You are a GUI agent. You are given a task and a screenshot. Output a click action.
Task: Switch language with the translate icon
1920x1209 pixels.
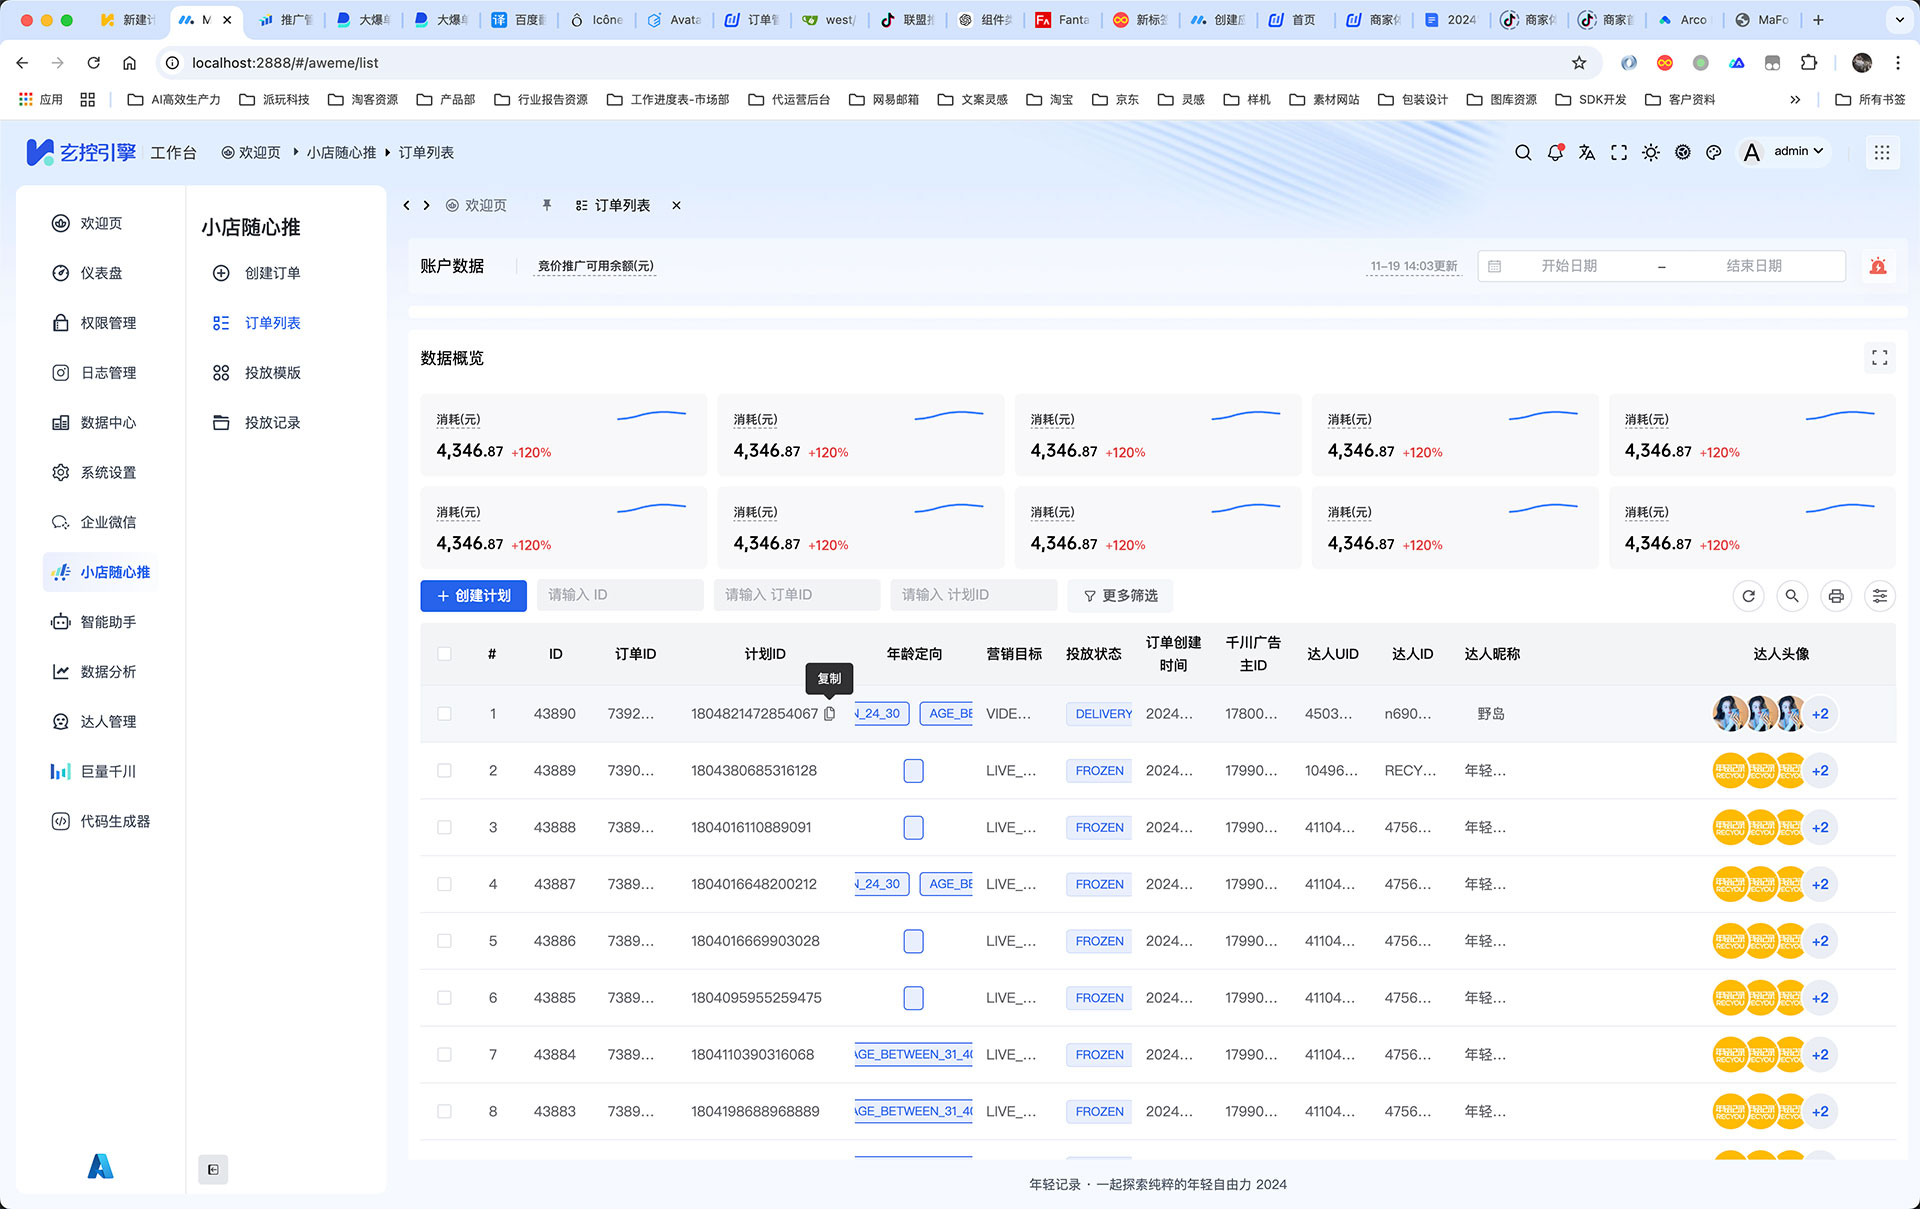pos(1587,152)
